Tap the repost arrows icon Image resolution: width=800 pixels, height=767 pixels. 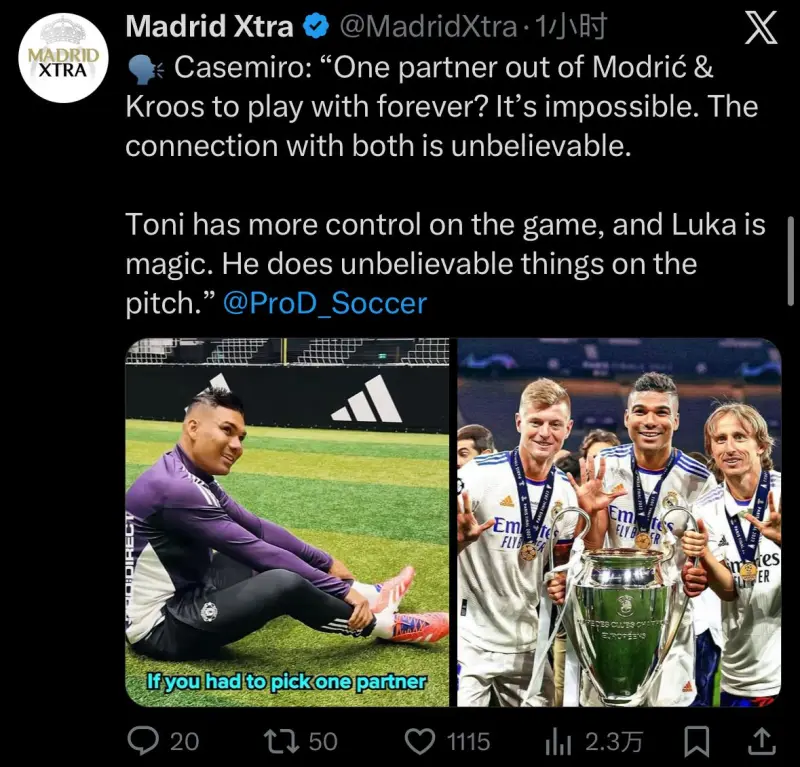click(x=281, y=741)
